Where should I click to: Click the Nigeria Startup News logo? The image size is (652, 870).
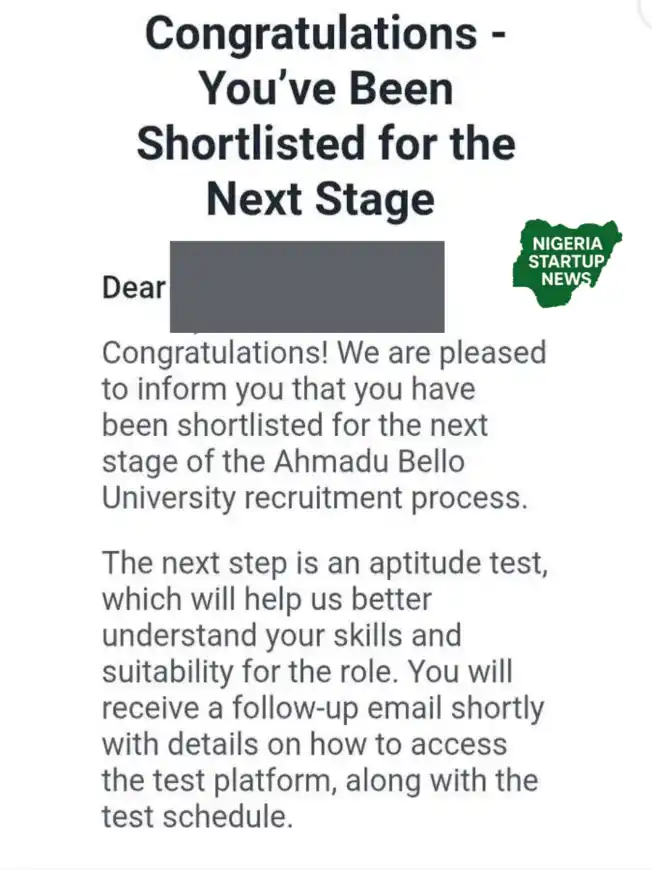point(566,262)
